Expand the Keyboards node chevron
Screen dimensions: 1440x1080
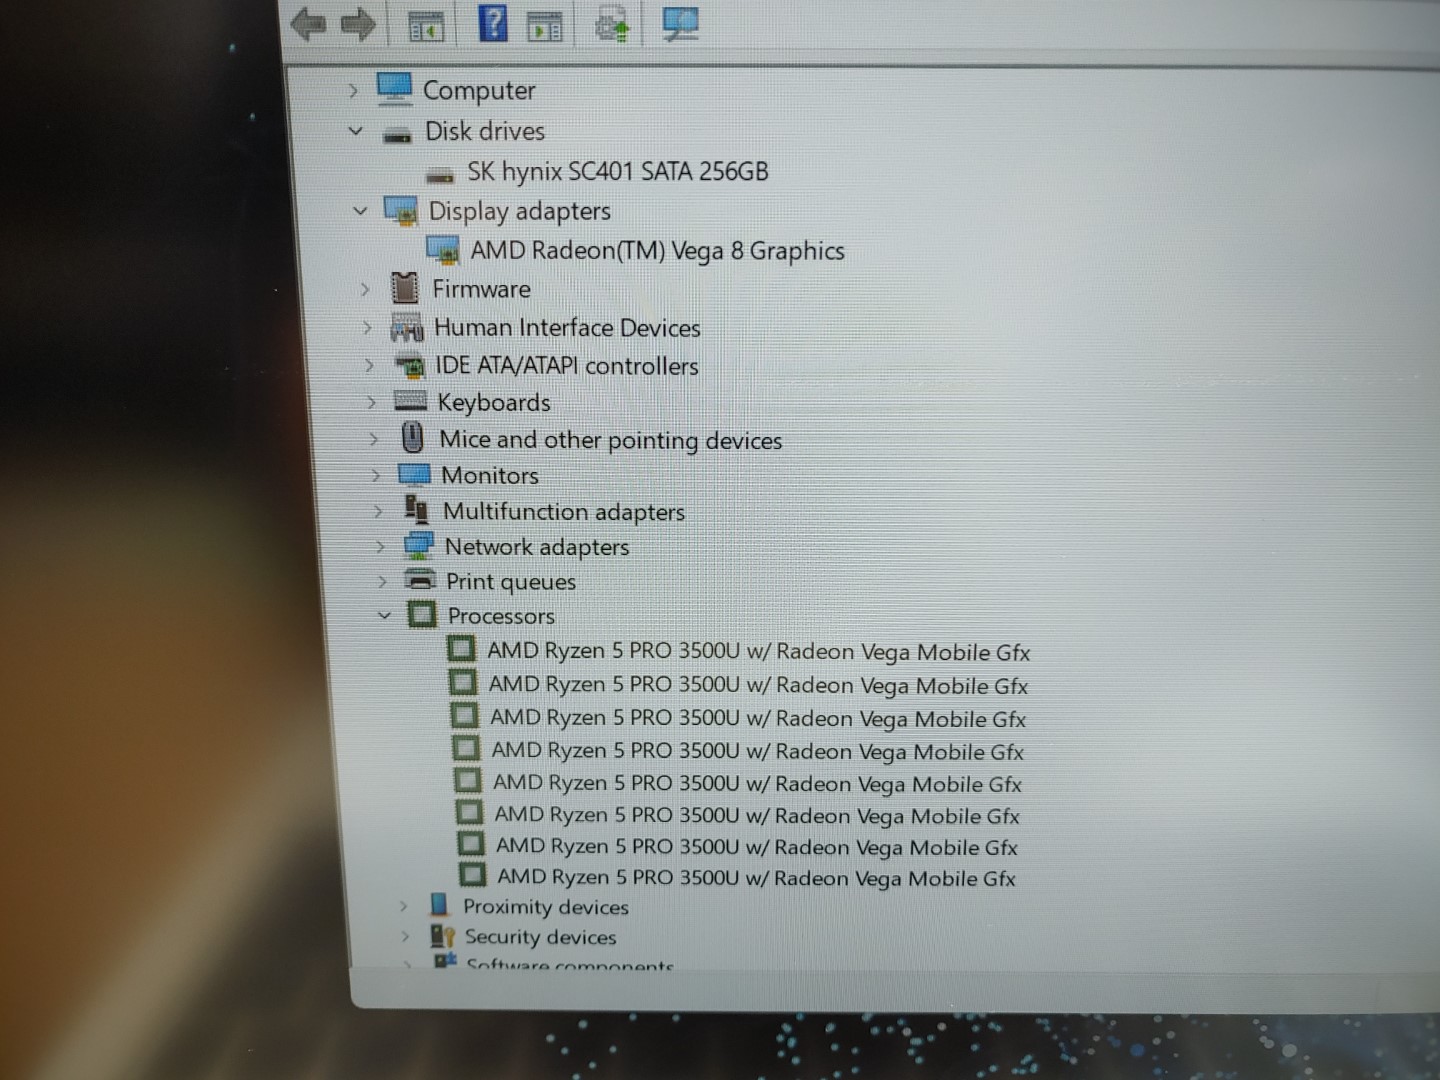tap(371, 403)
